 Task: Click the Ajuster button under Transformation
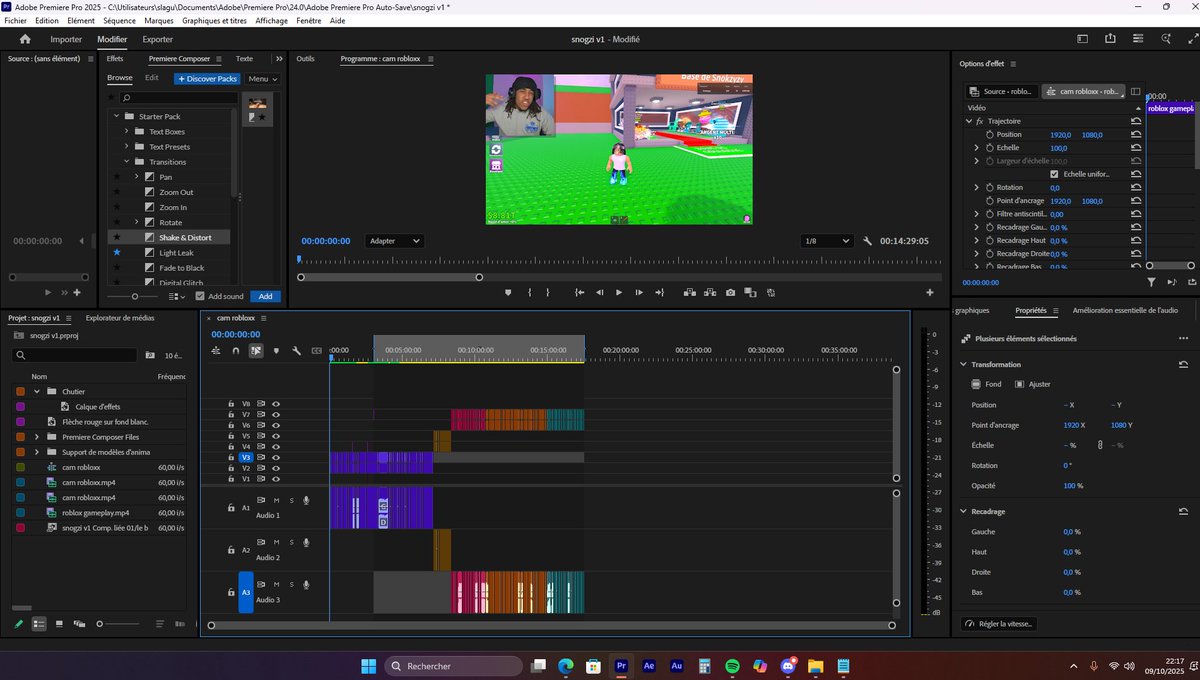click(x=1033, y=384)
